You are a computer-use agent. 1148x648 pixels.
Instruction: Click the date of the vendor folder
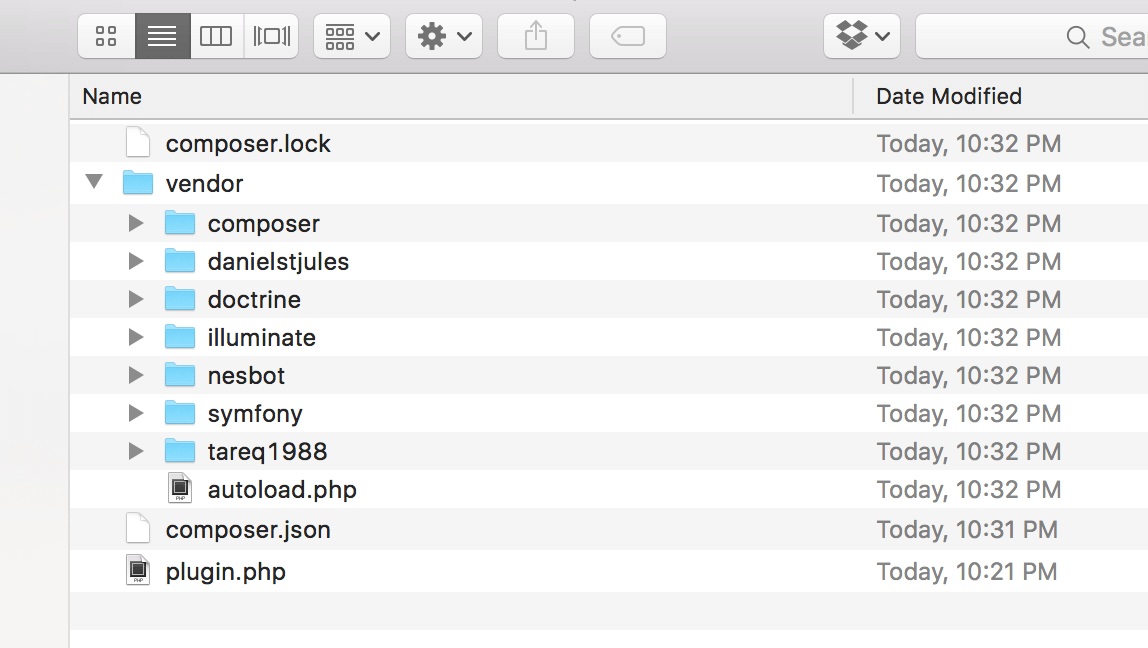[x=969, y=183]
